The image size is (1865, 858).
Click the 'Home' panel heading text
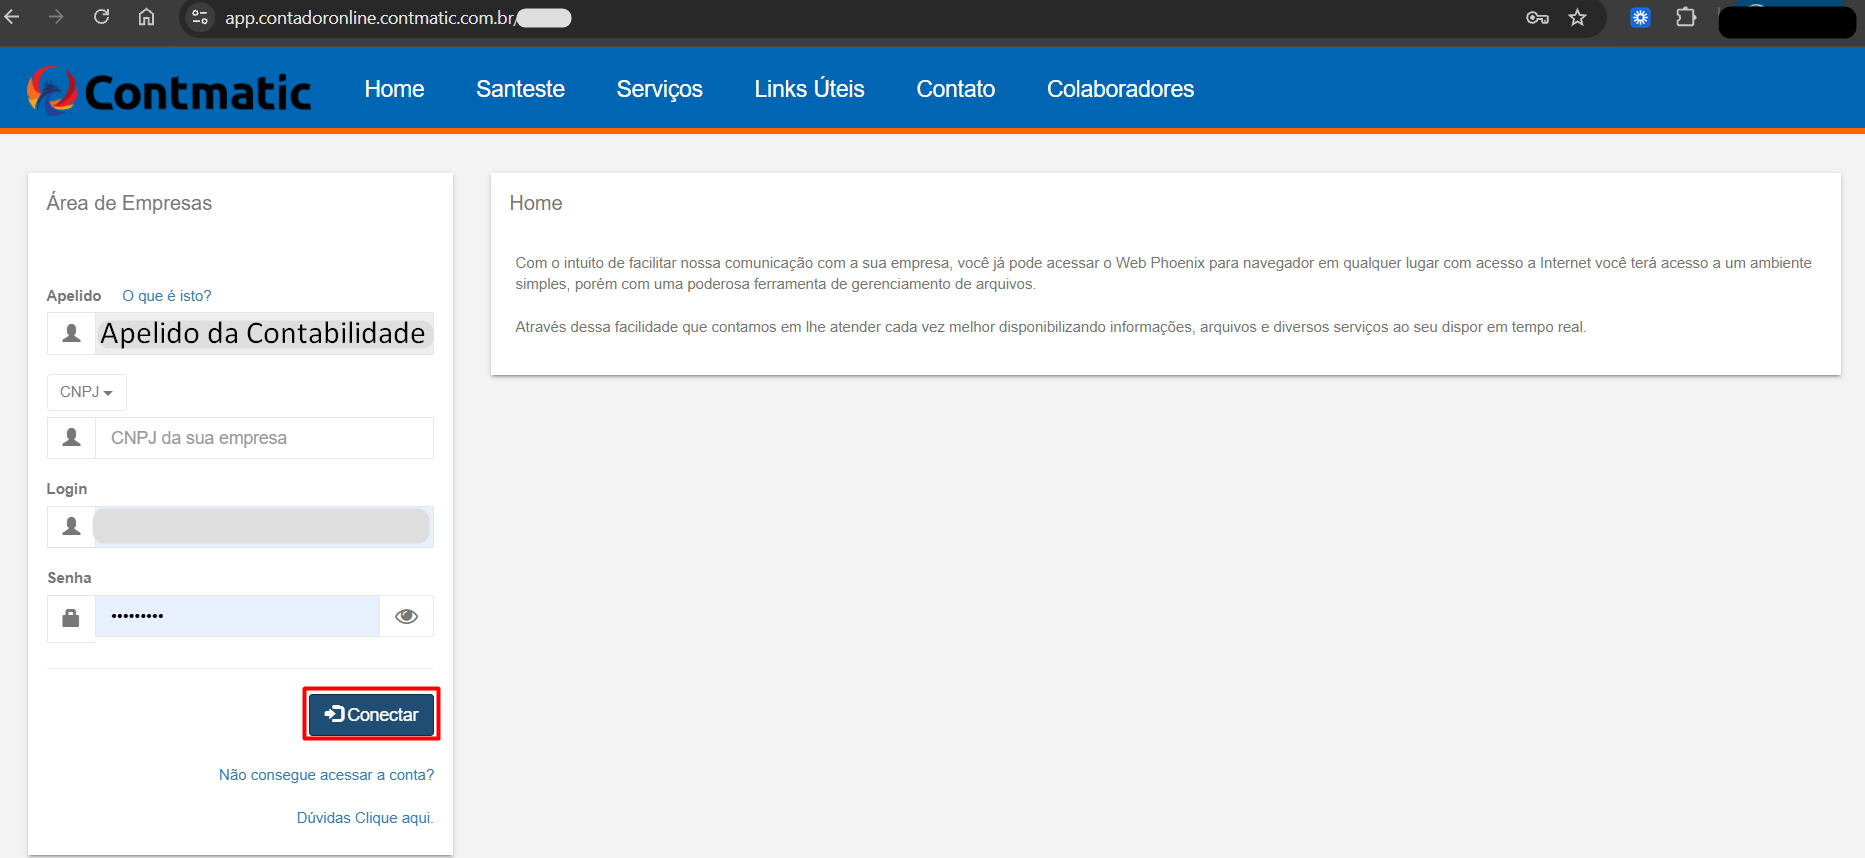pyautogui.click(x=536, y=203)
